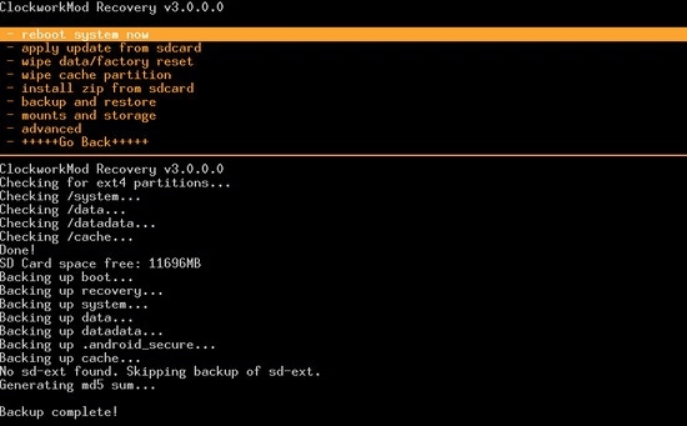687x427 pixels.
Task: Click the Backing up boot log line
Action: click(66, 277)
